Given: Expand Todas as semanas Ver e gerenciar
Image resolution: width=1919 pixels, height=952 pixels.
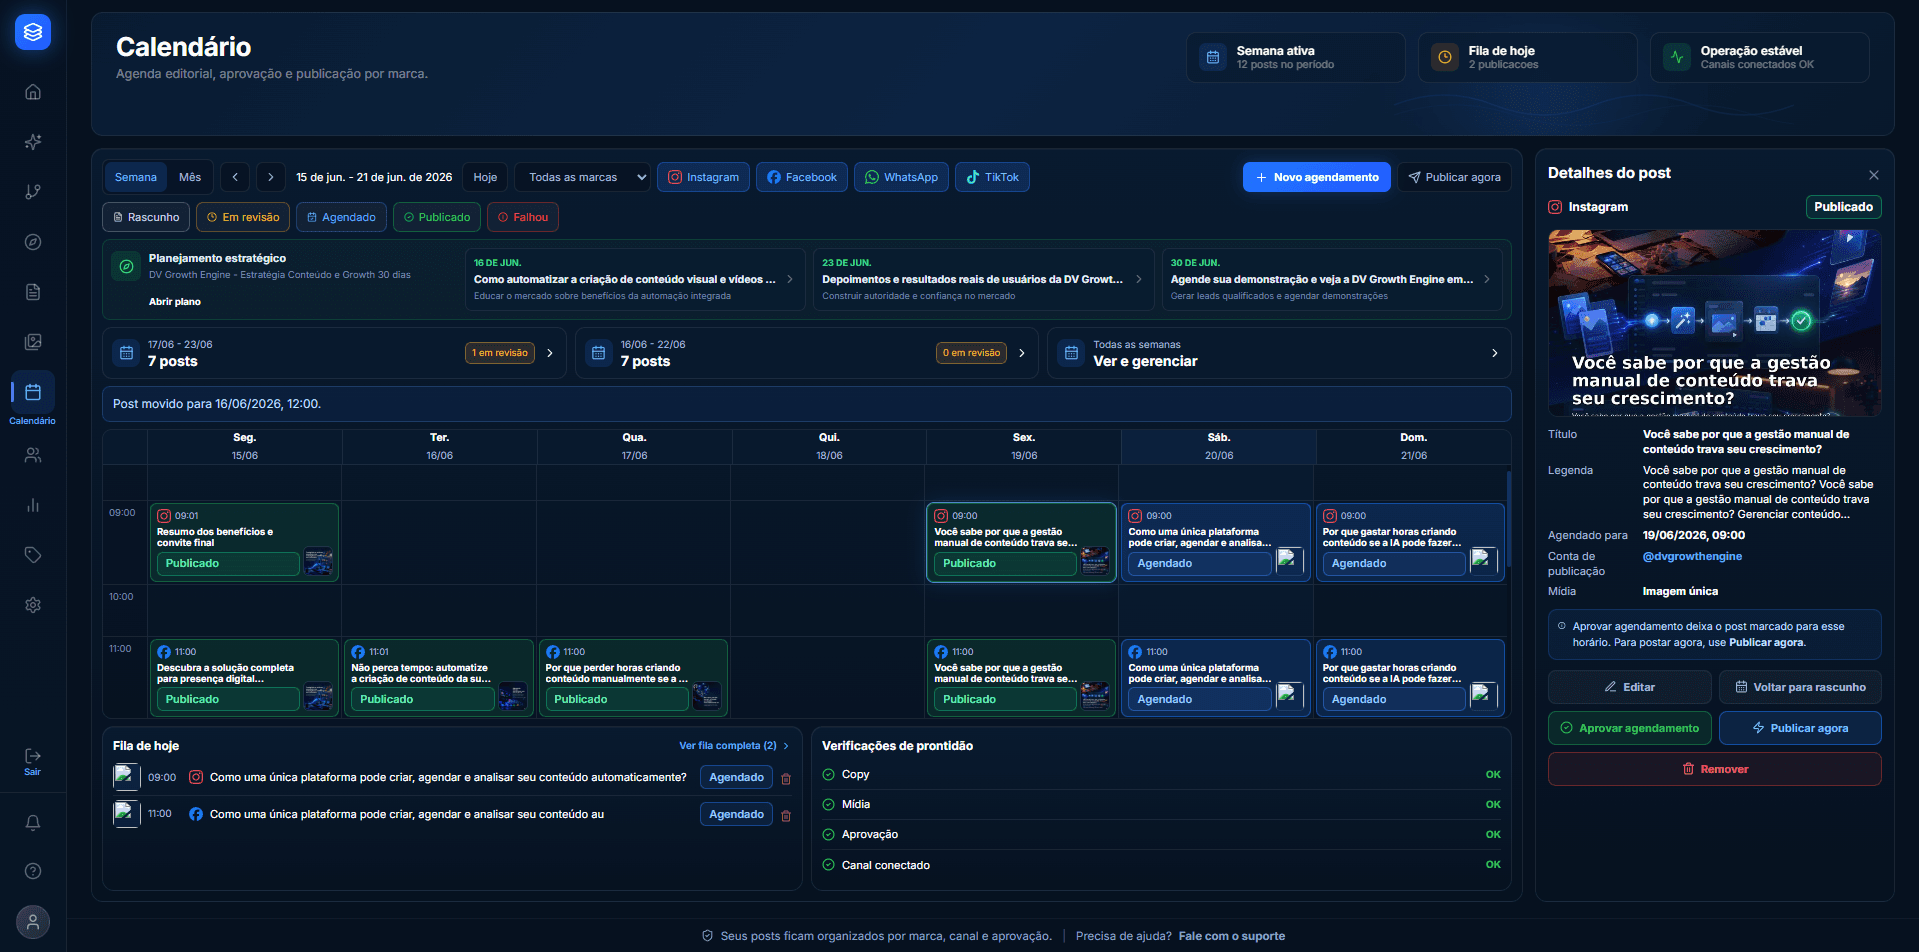Looking at the screenshot, I should (x=1279, y=353).
